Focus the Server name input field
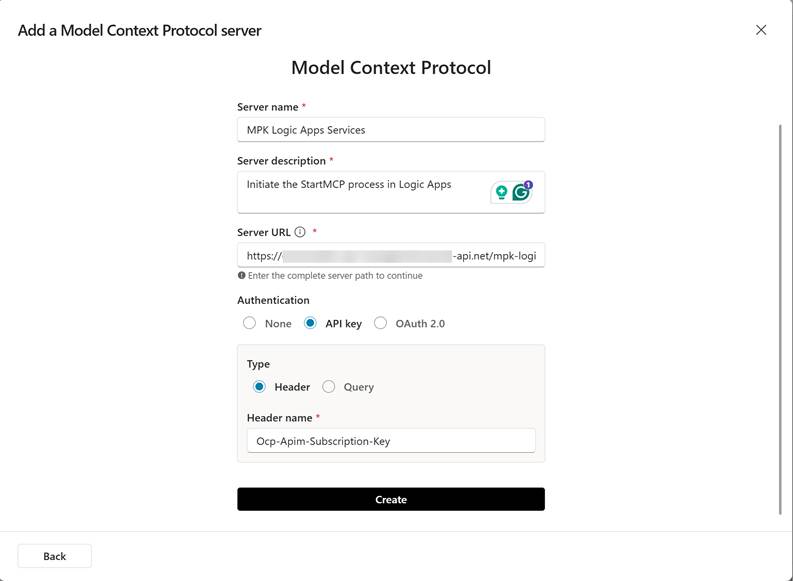 (391, 130)
